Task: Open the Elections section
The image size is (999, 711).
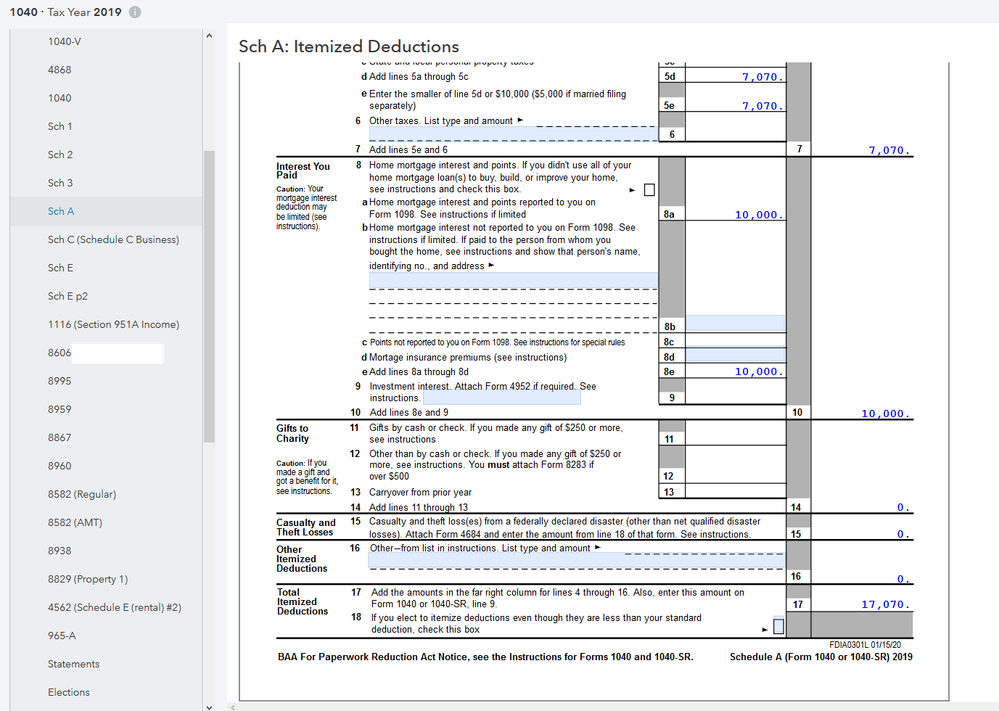Action: click(x=68, y=692)
